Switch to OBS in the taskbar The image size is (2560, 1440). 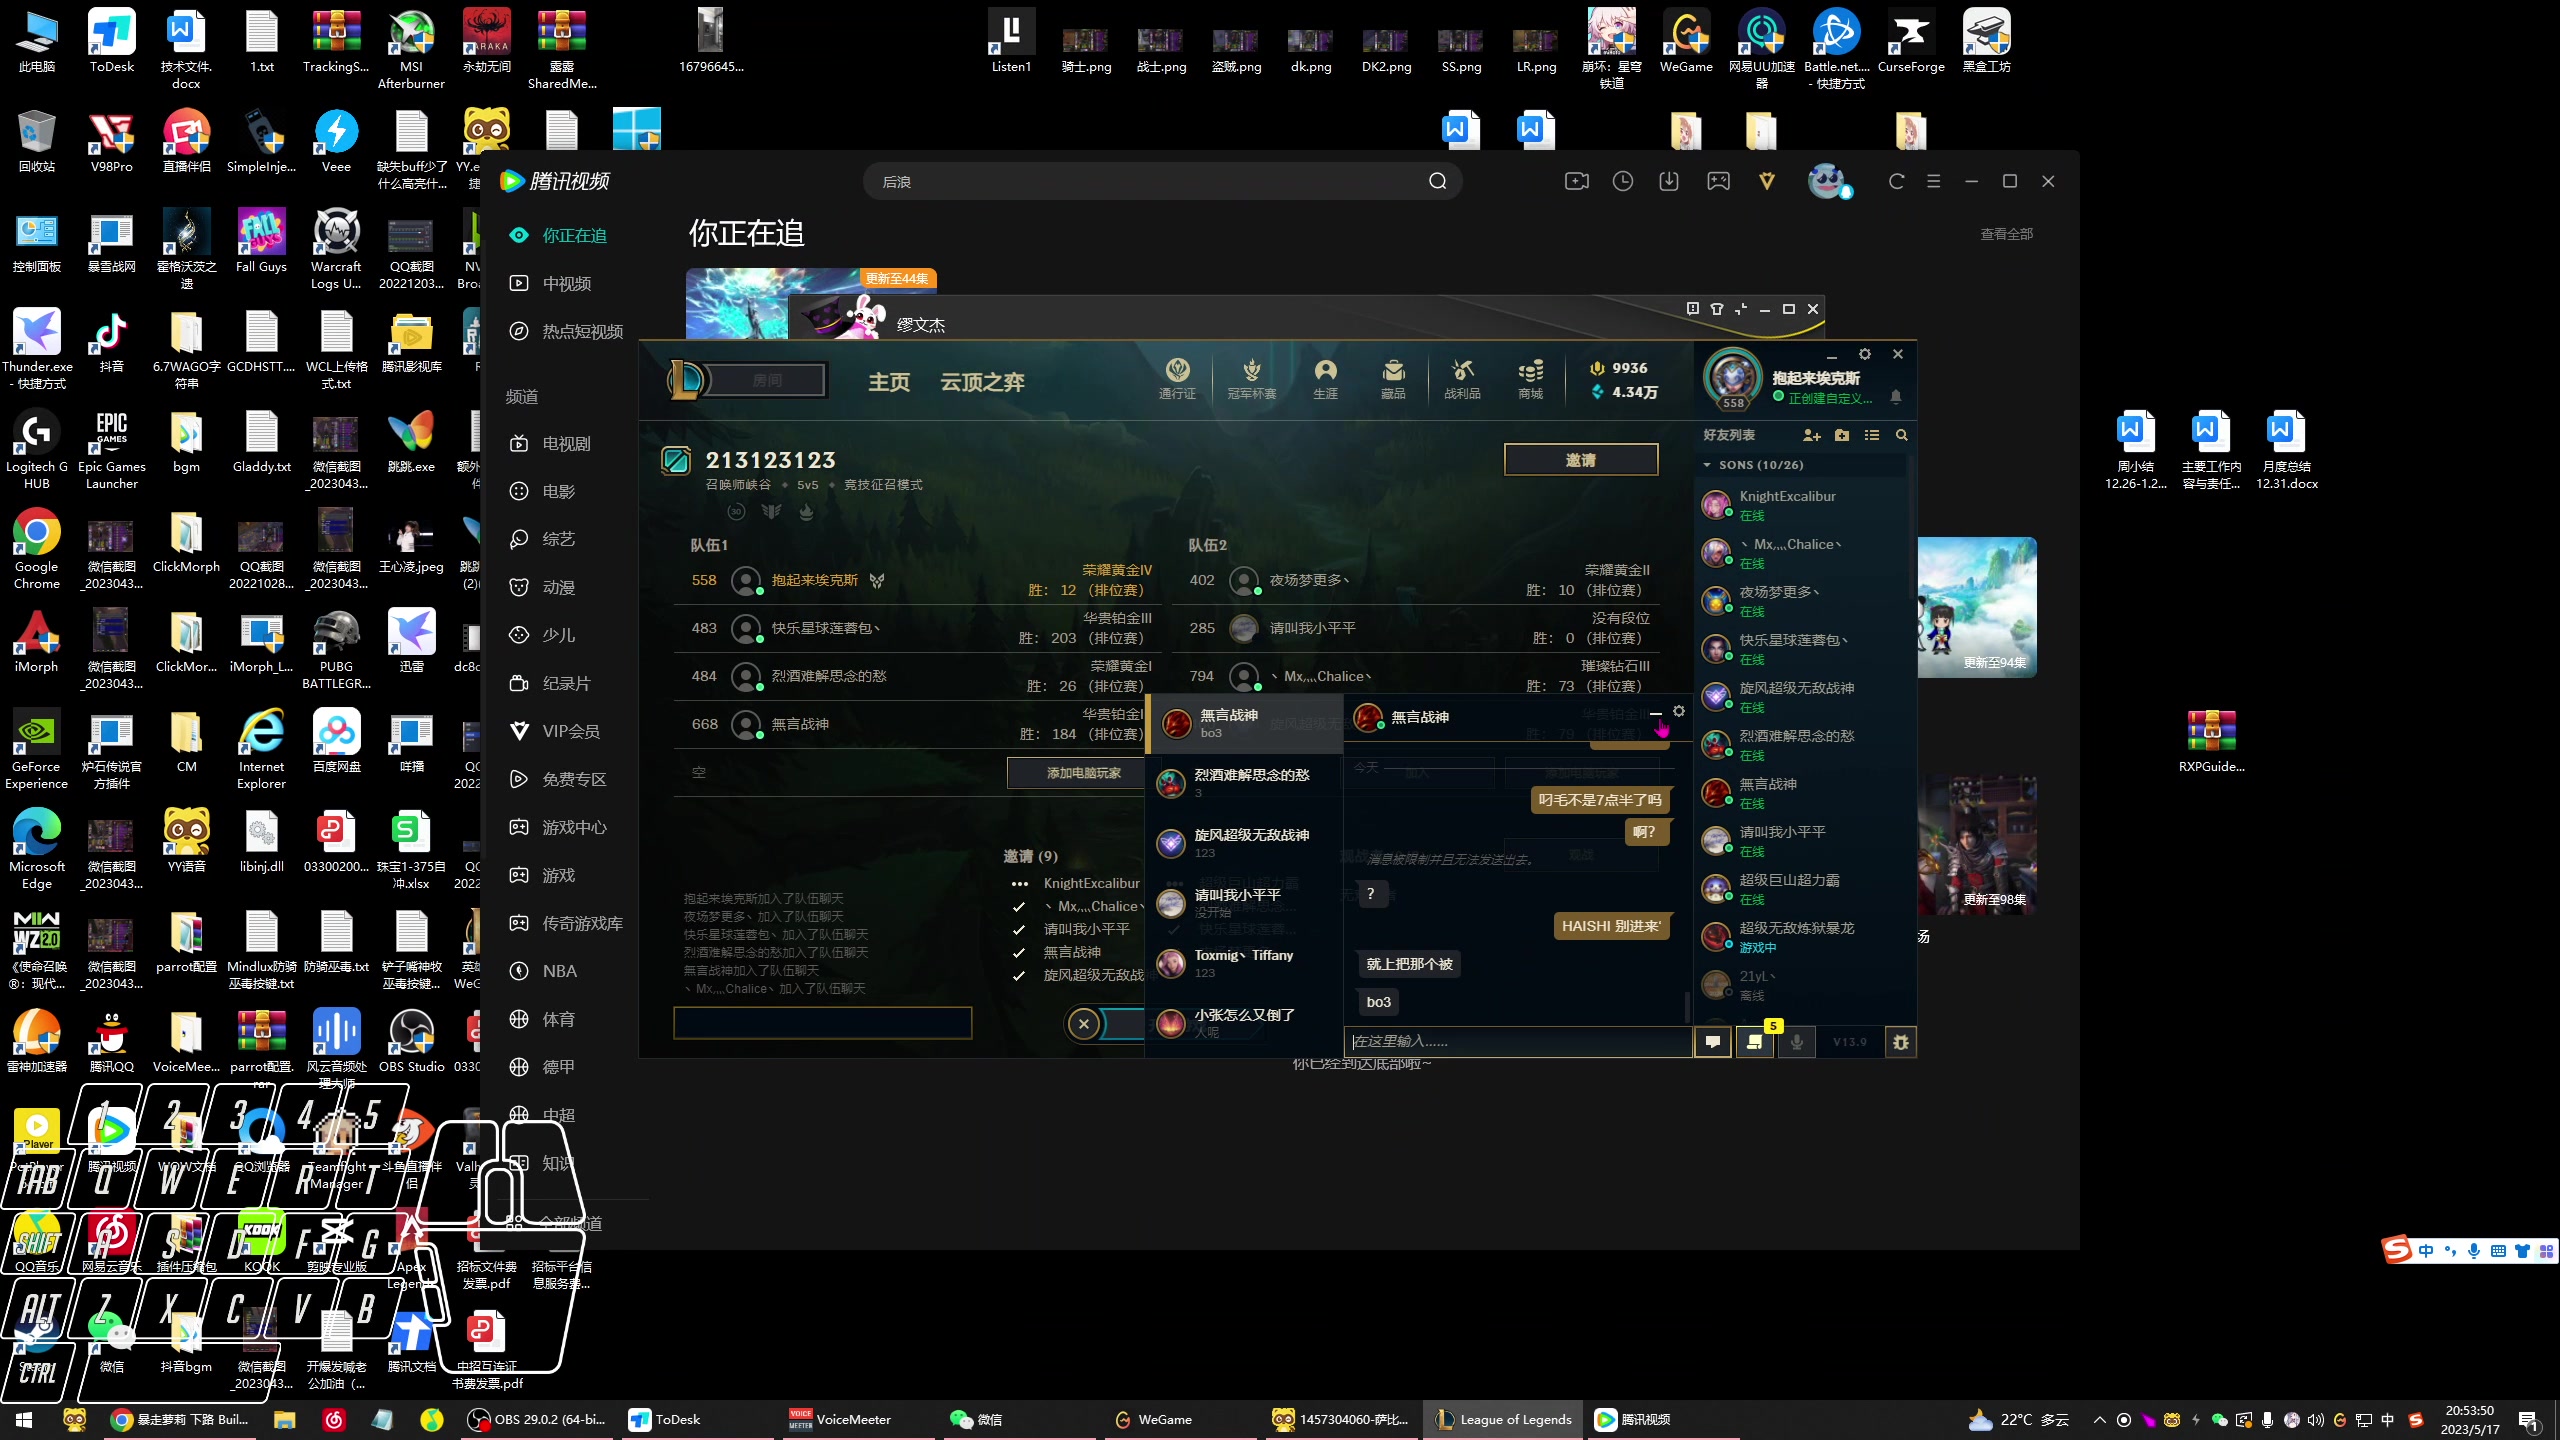538,1419
